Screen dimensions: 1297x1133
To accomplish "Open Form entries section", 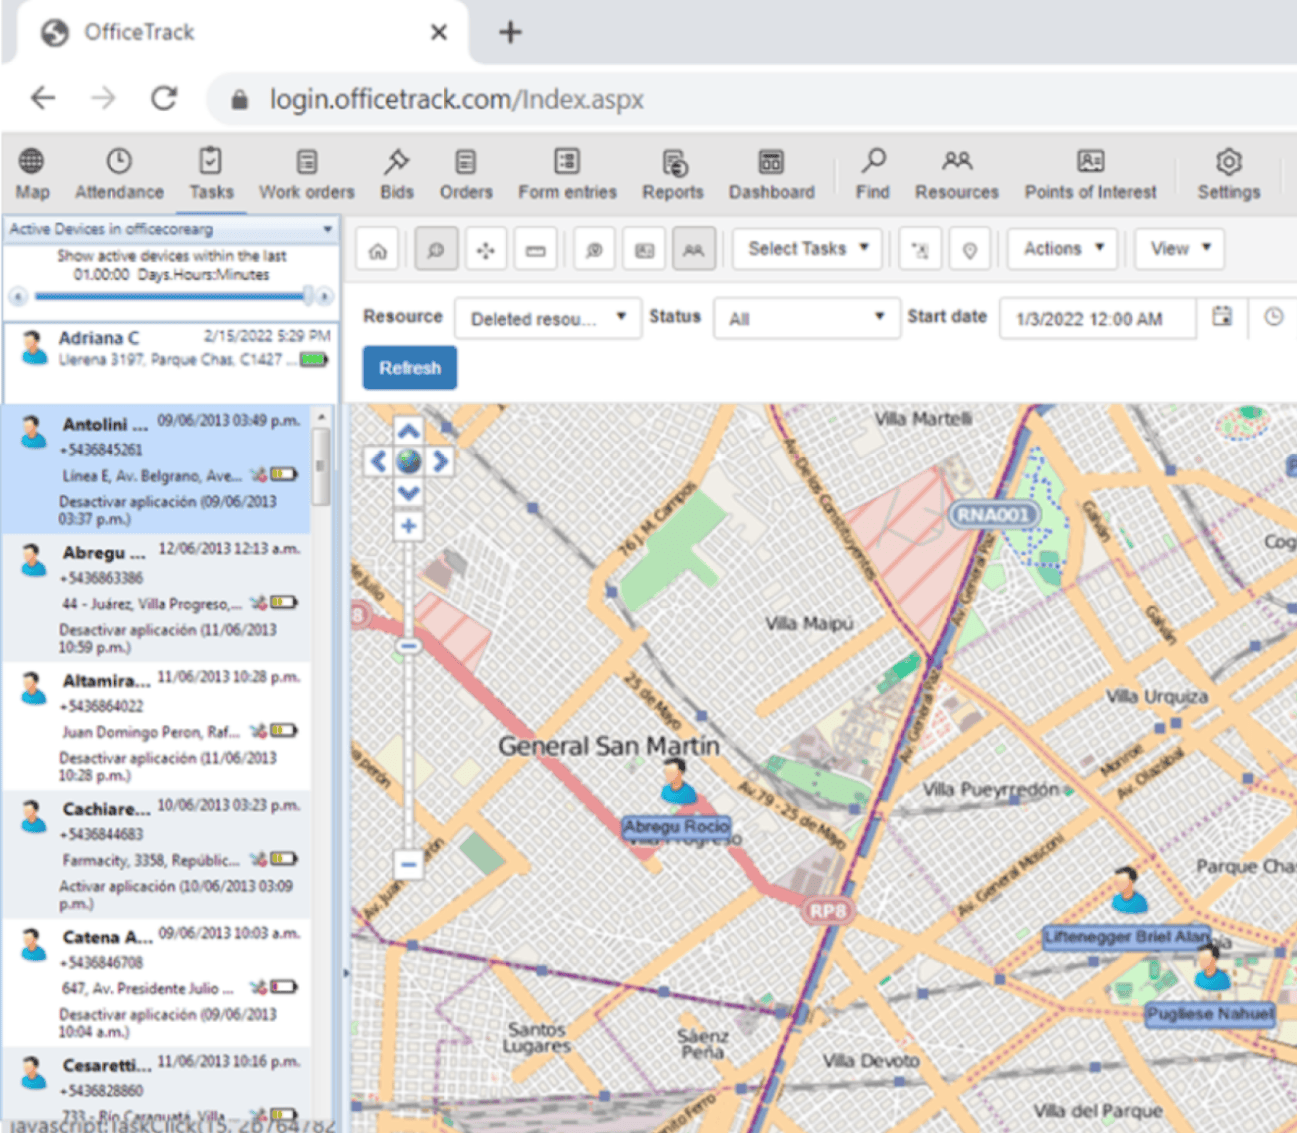I will point(567,174).
